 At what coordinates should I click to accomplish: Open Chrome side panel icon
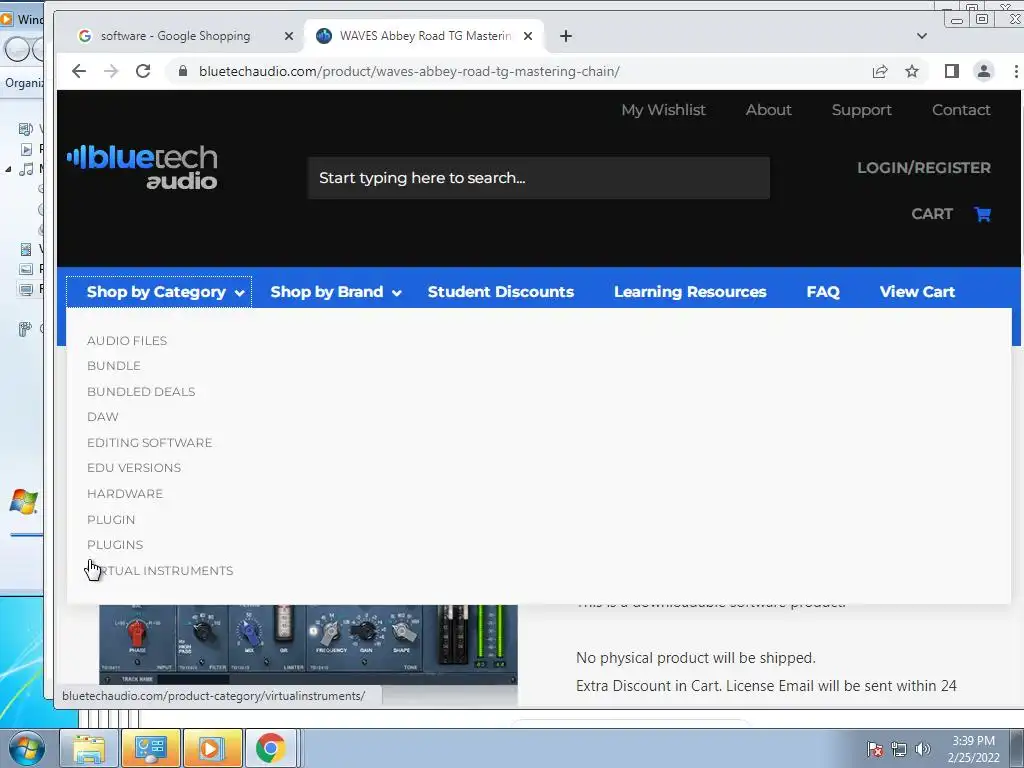pyautogui.click(x=952, y=71)
